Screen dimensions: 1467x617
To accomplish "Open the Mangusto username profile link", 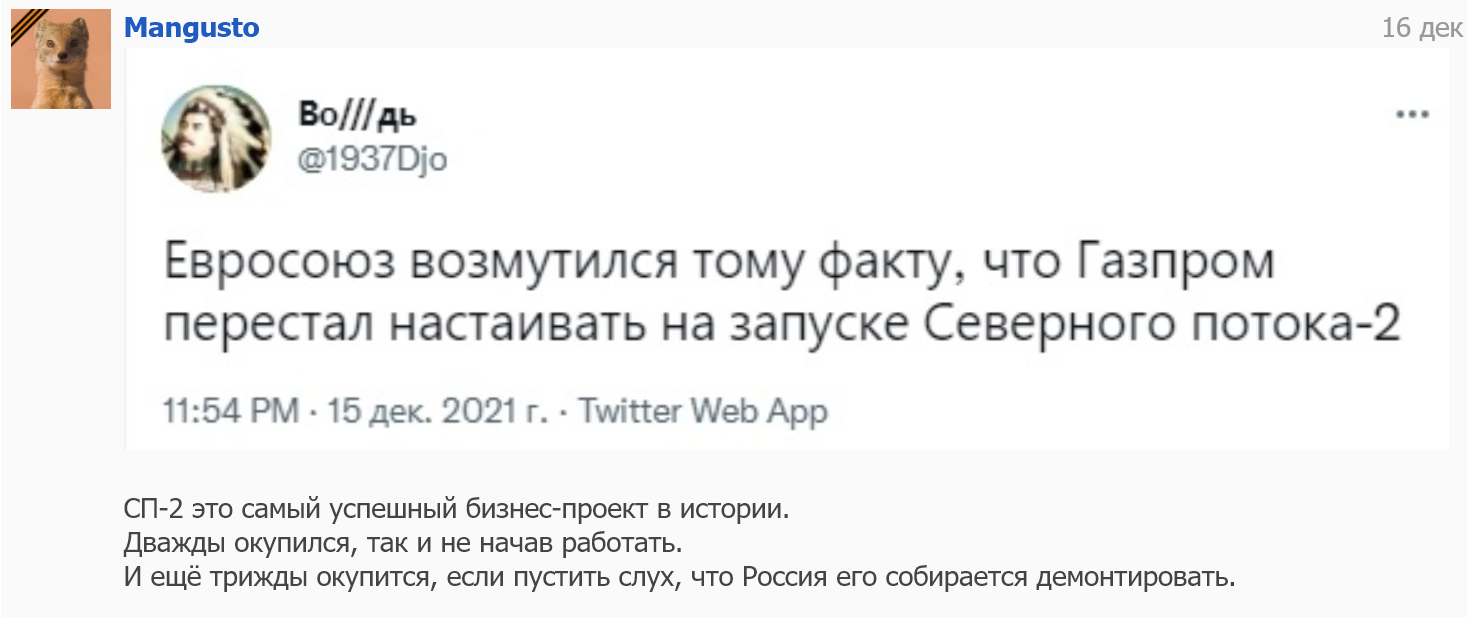I will click(x=191, y=28).
